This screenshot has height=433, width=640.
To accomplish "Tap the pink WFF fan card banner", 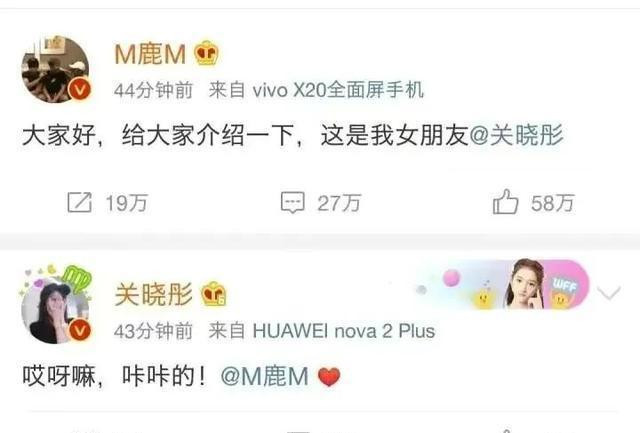I will [x=502, y=284].
